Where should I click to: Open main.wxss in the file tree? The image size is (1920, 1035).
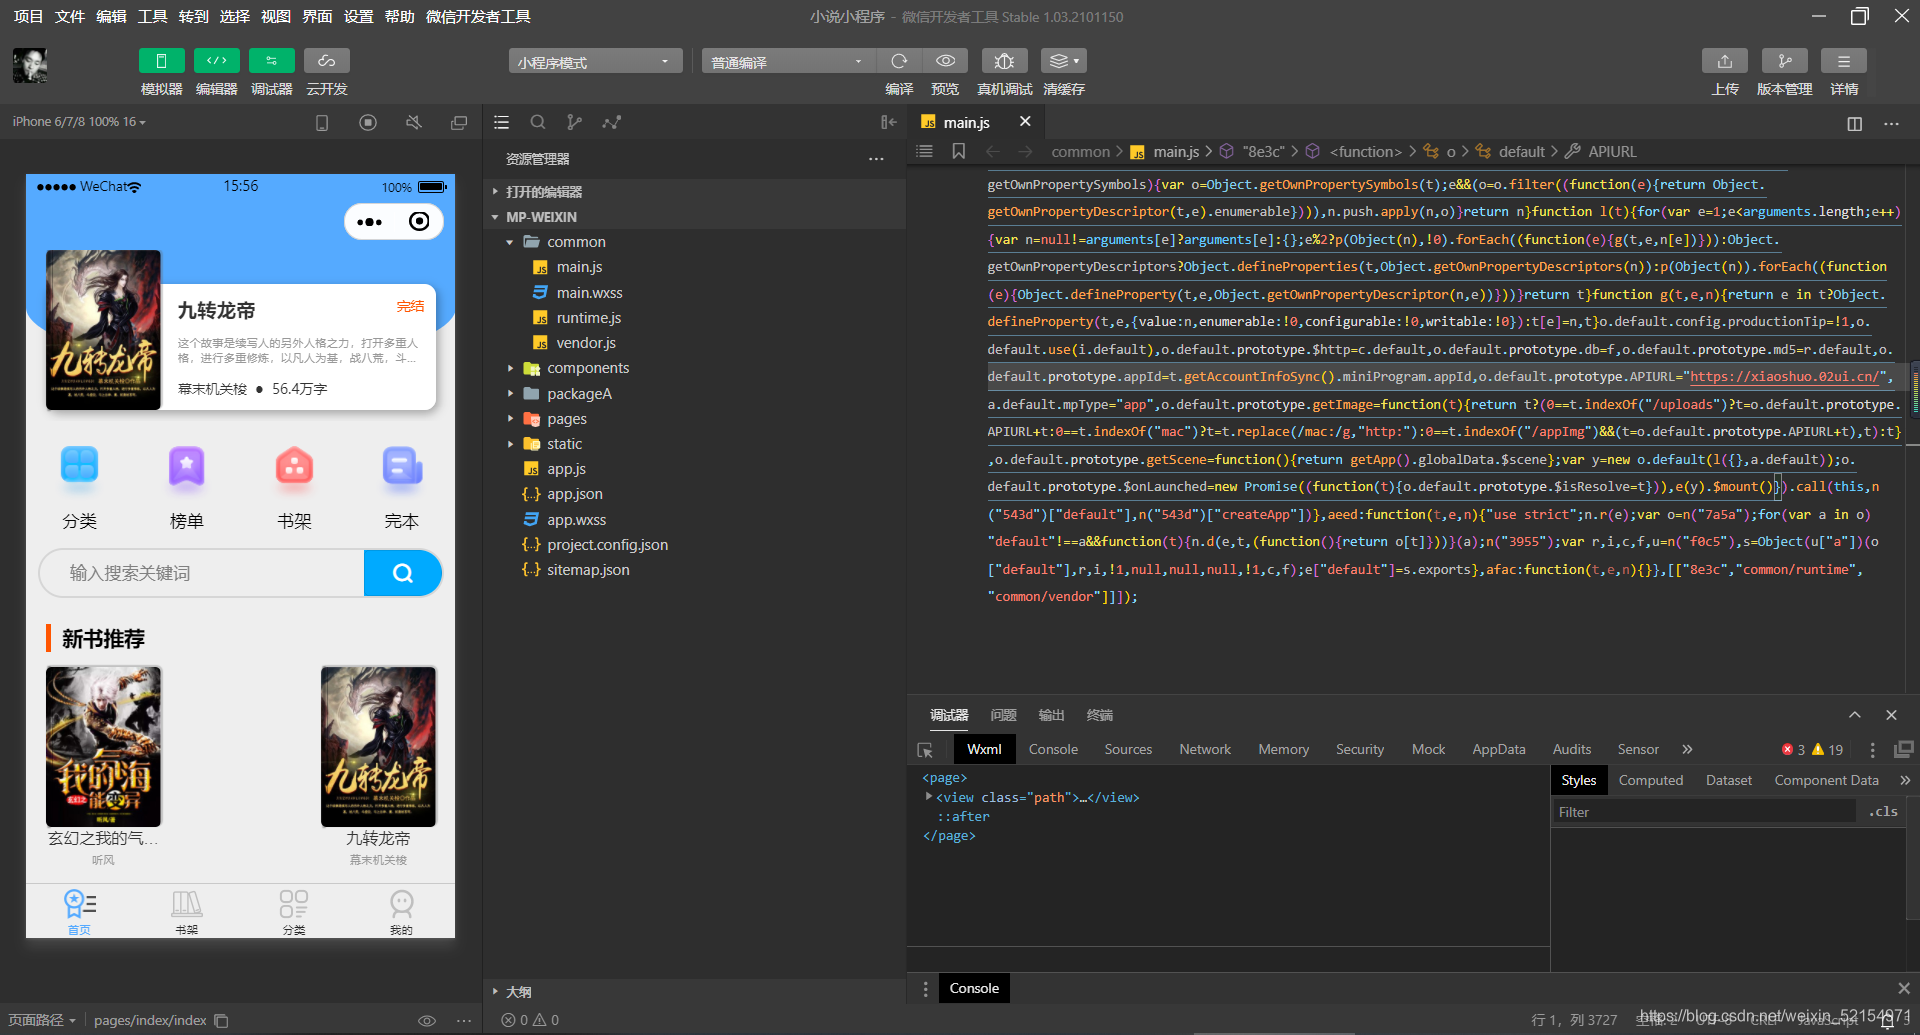(x=589, y=293)
